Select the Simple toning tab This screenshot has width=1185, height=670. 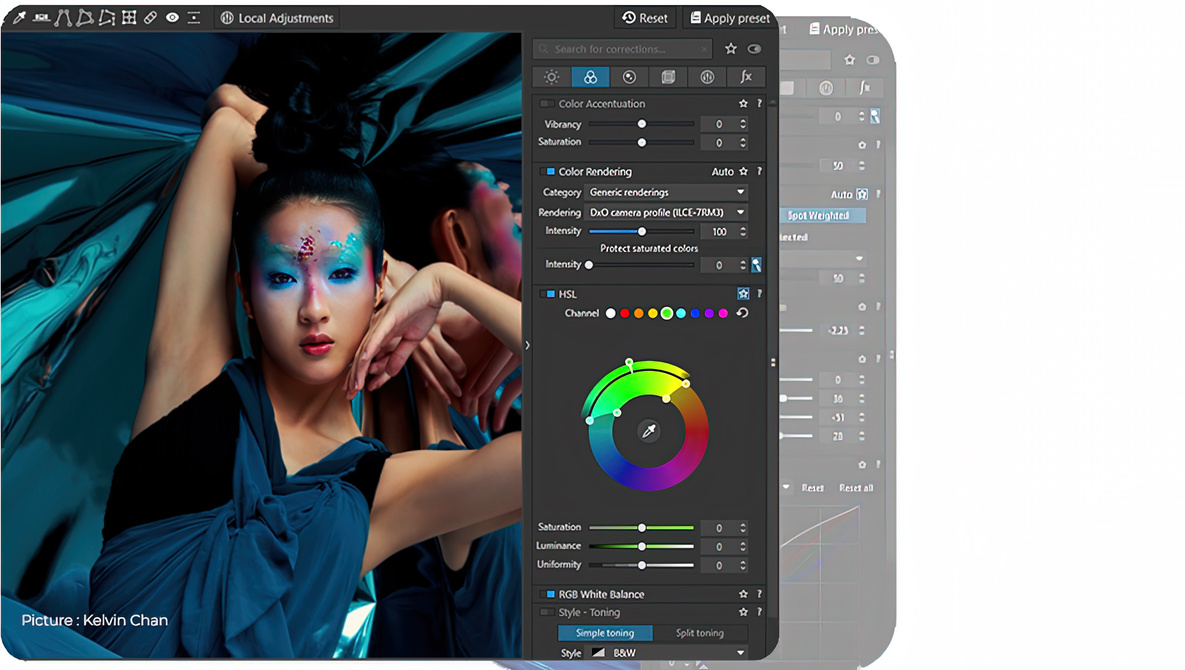click(x=605, y=633)
